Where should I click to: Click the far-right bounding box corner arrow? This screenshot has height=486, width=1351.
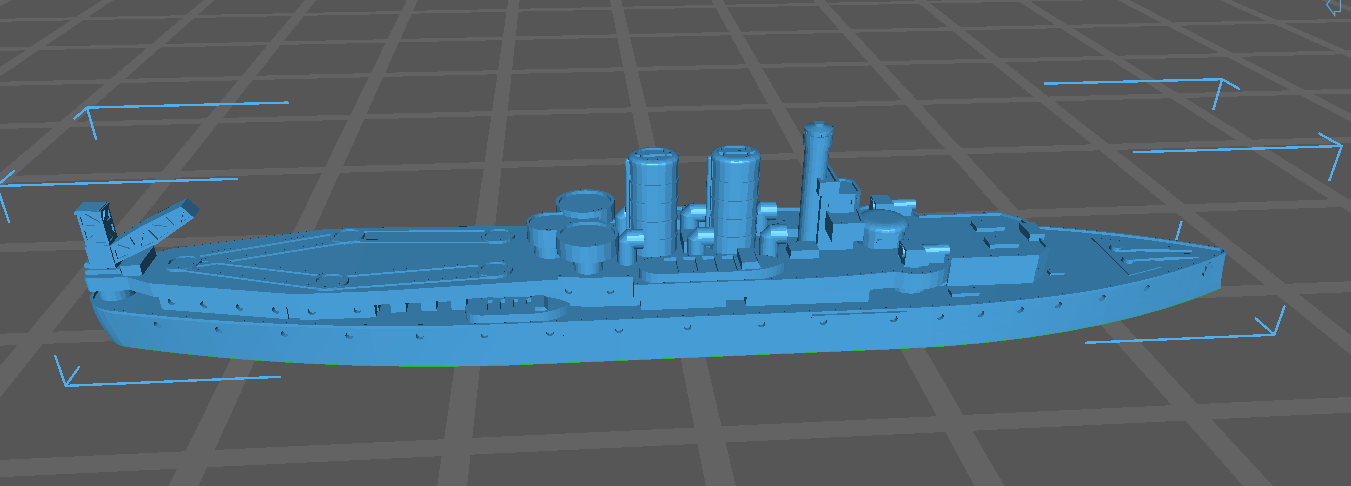[1336, 146]
